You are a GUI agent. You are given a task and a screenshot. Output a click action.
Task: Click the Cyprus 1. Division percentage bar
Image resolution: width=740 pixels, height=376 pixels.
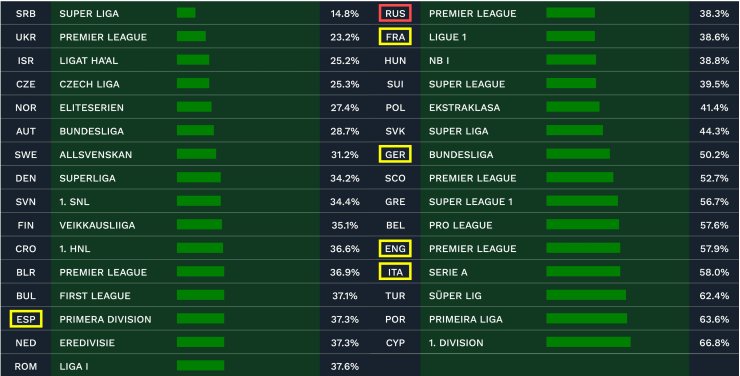589,342
